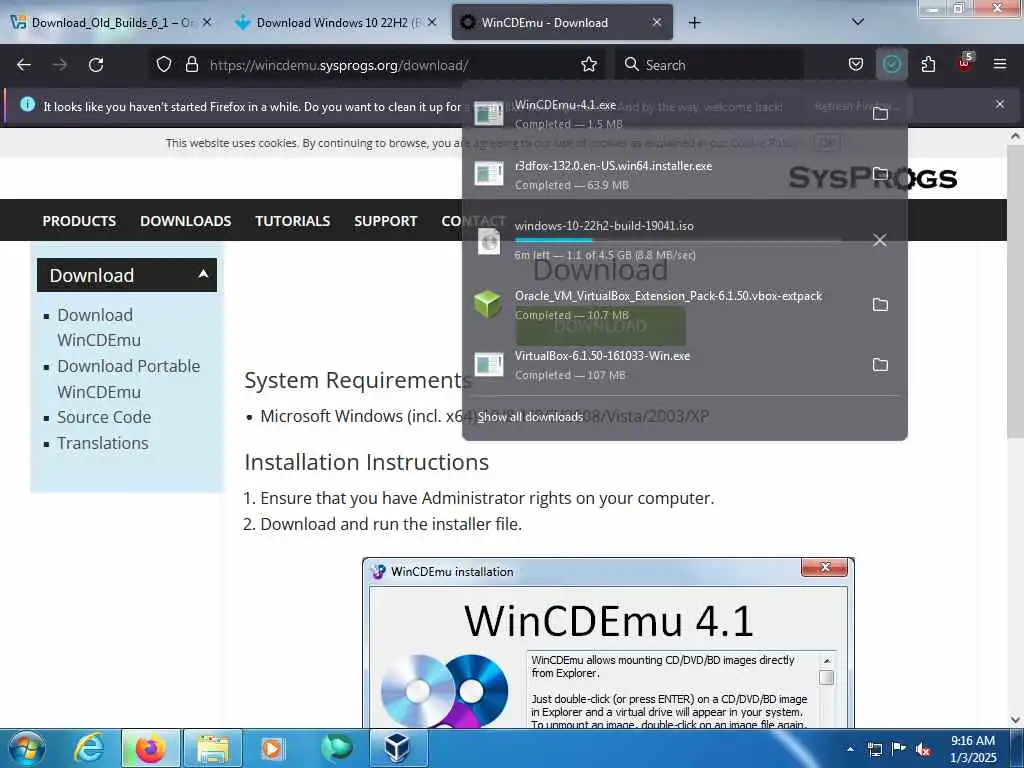Open Save to Pocket icon
The height and width of the screenshot is (768, 1024).
(x=856, y=65)
